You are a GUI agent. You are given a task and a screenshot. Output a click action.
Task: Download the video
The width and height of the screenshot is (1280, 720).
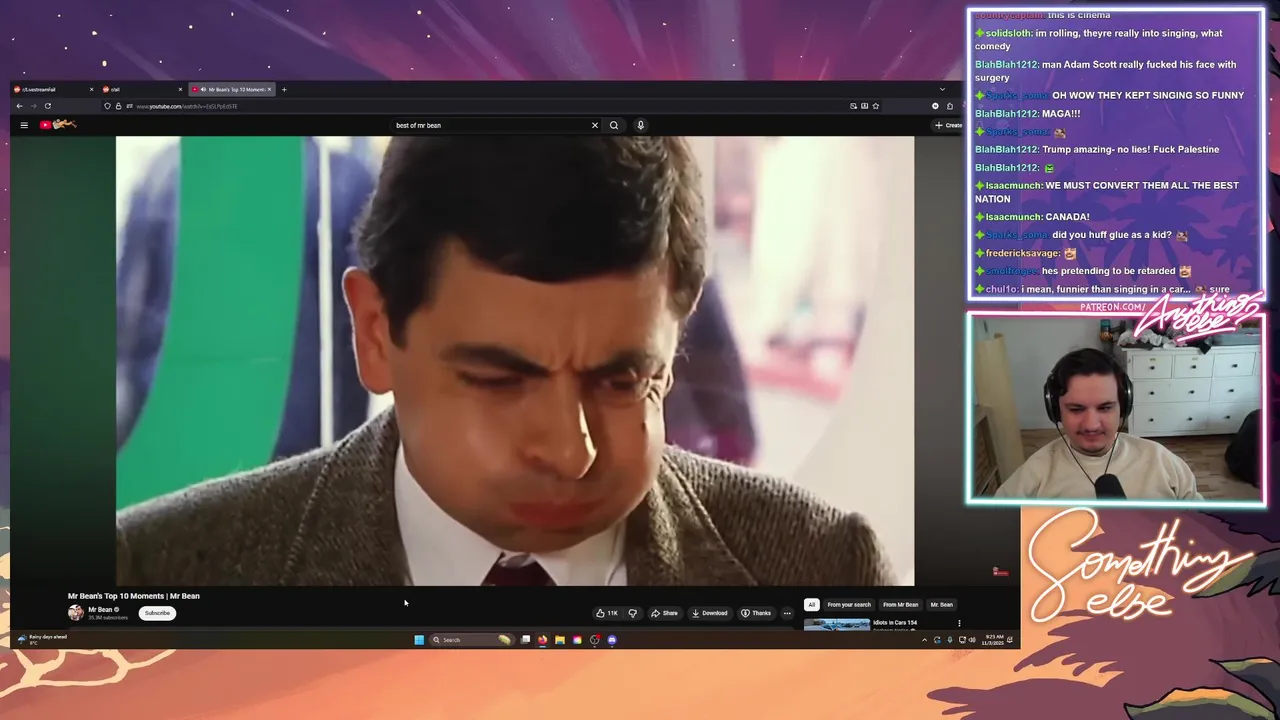(x=709, y=613)
